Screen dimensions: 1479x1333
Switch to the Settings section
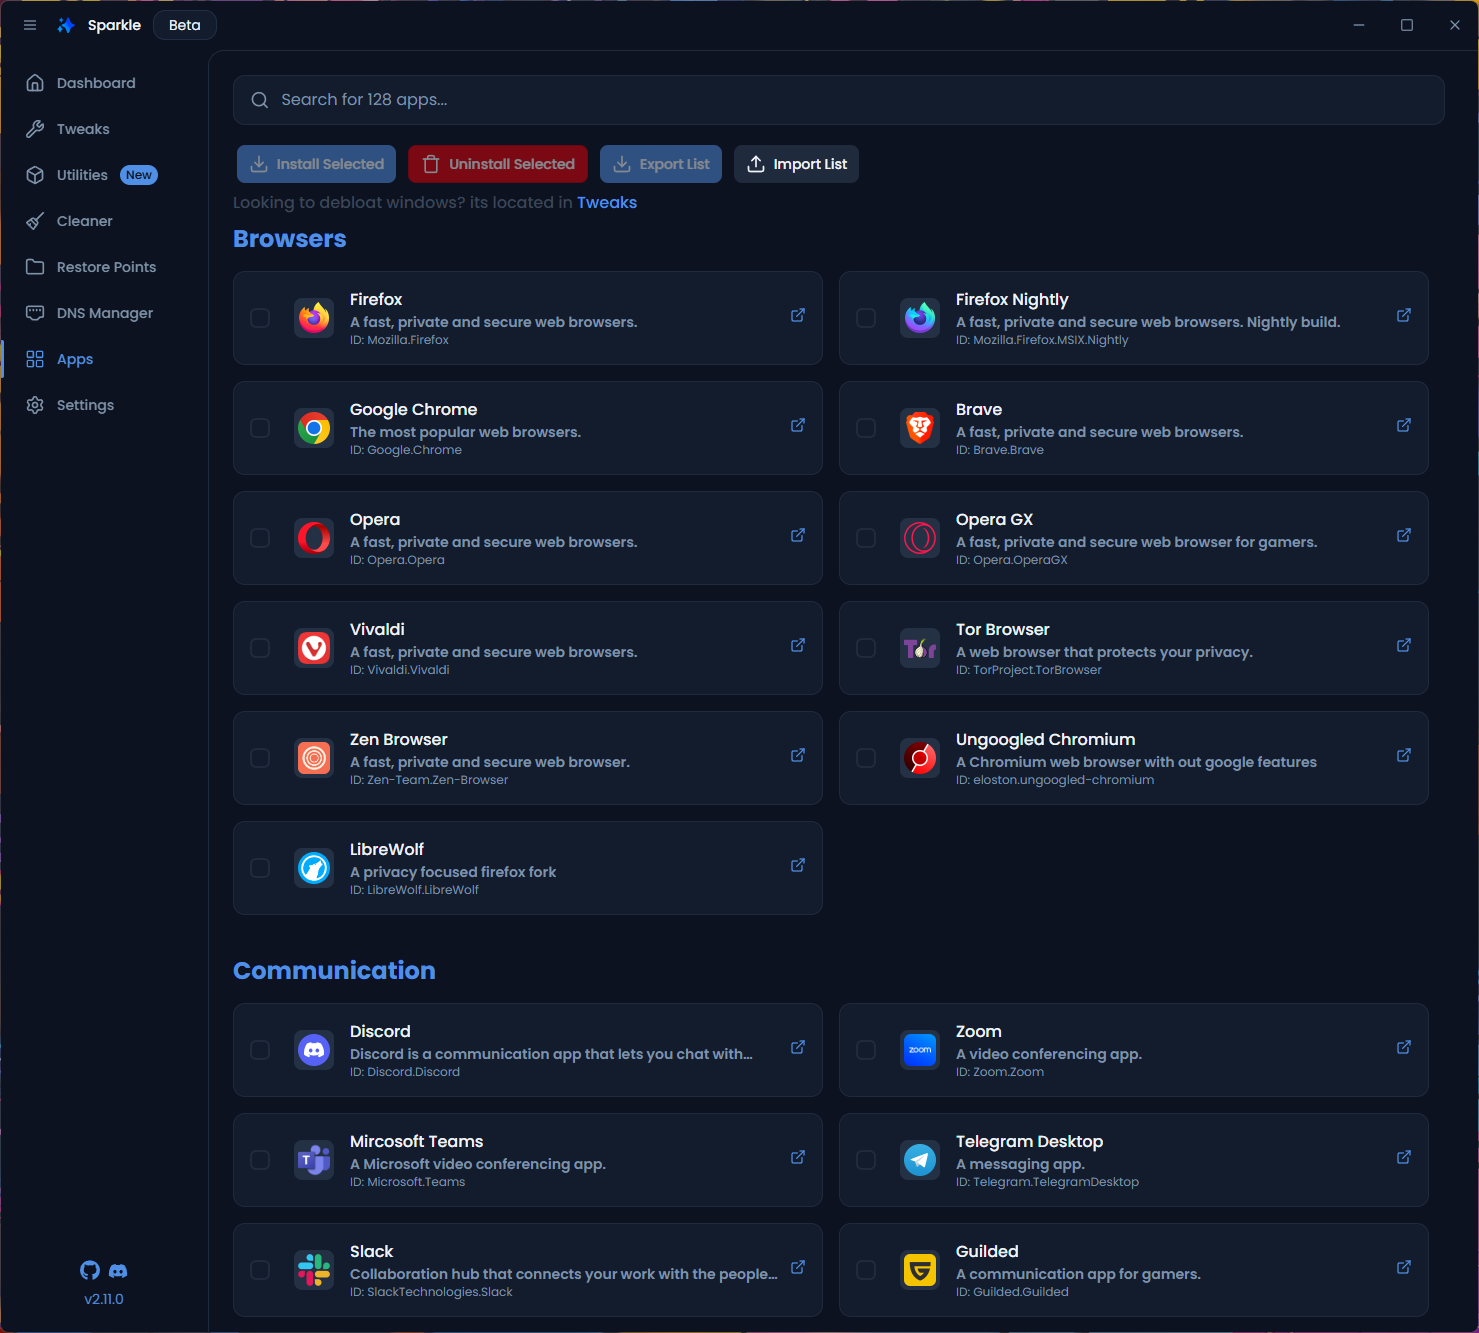[85, 404]
